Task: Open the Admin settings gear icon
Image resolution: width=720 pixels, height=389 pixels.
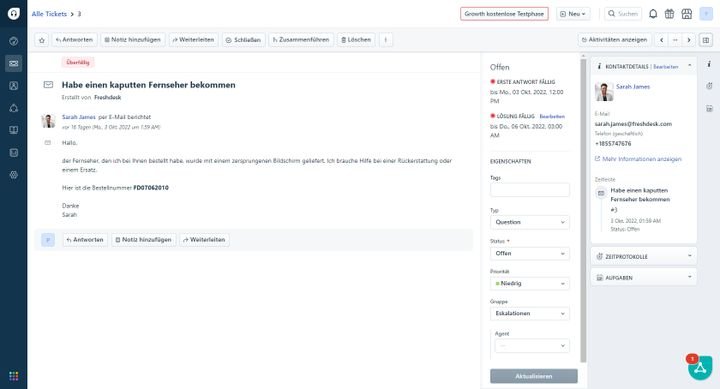Action: click(14, 175)
